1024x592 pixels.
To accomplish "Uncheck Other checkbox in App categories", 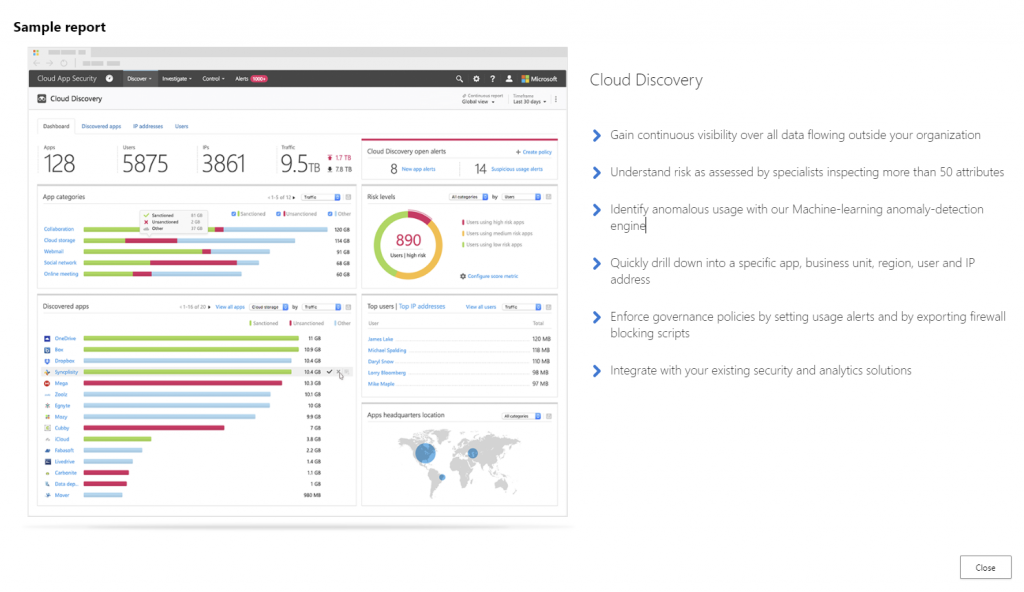I will click(330, 214).
